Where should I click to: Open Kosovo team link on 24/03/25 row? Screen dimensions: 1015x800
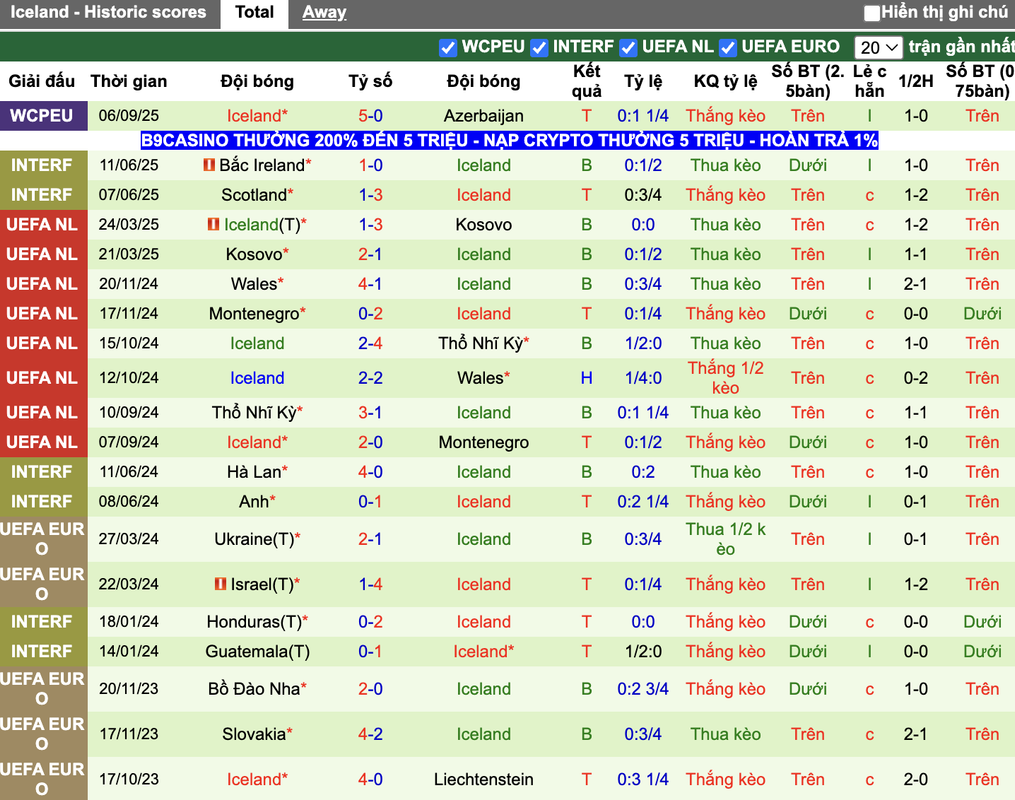point(484,225)
